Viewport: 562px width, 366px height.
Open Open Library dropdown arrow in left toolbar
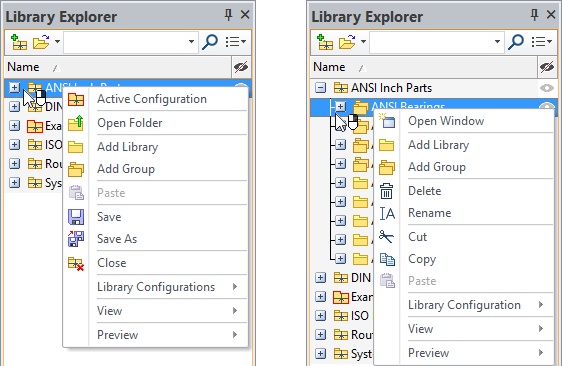[57, 42]
